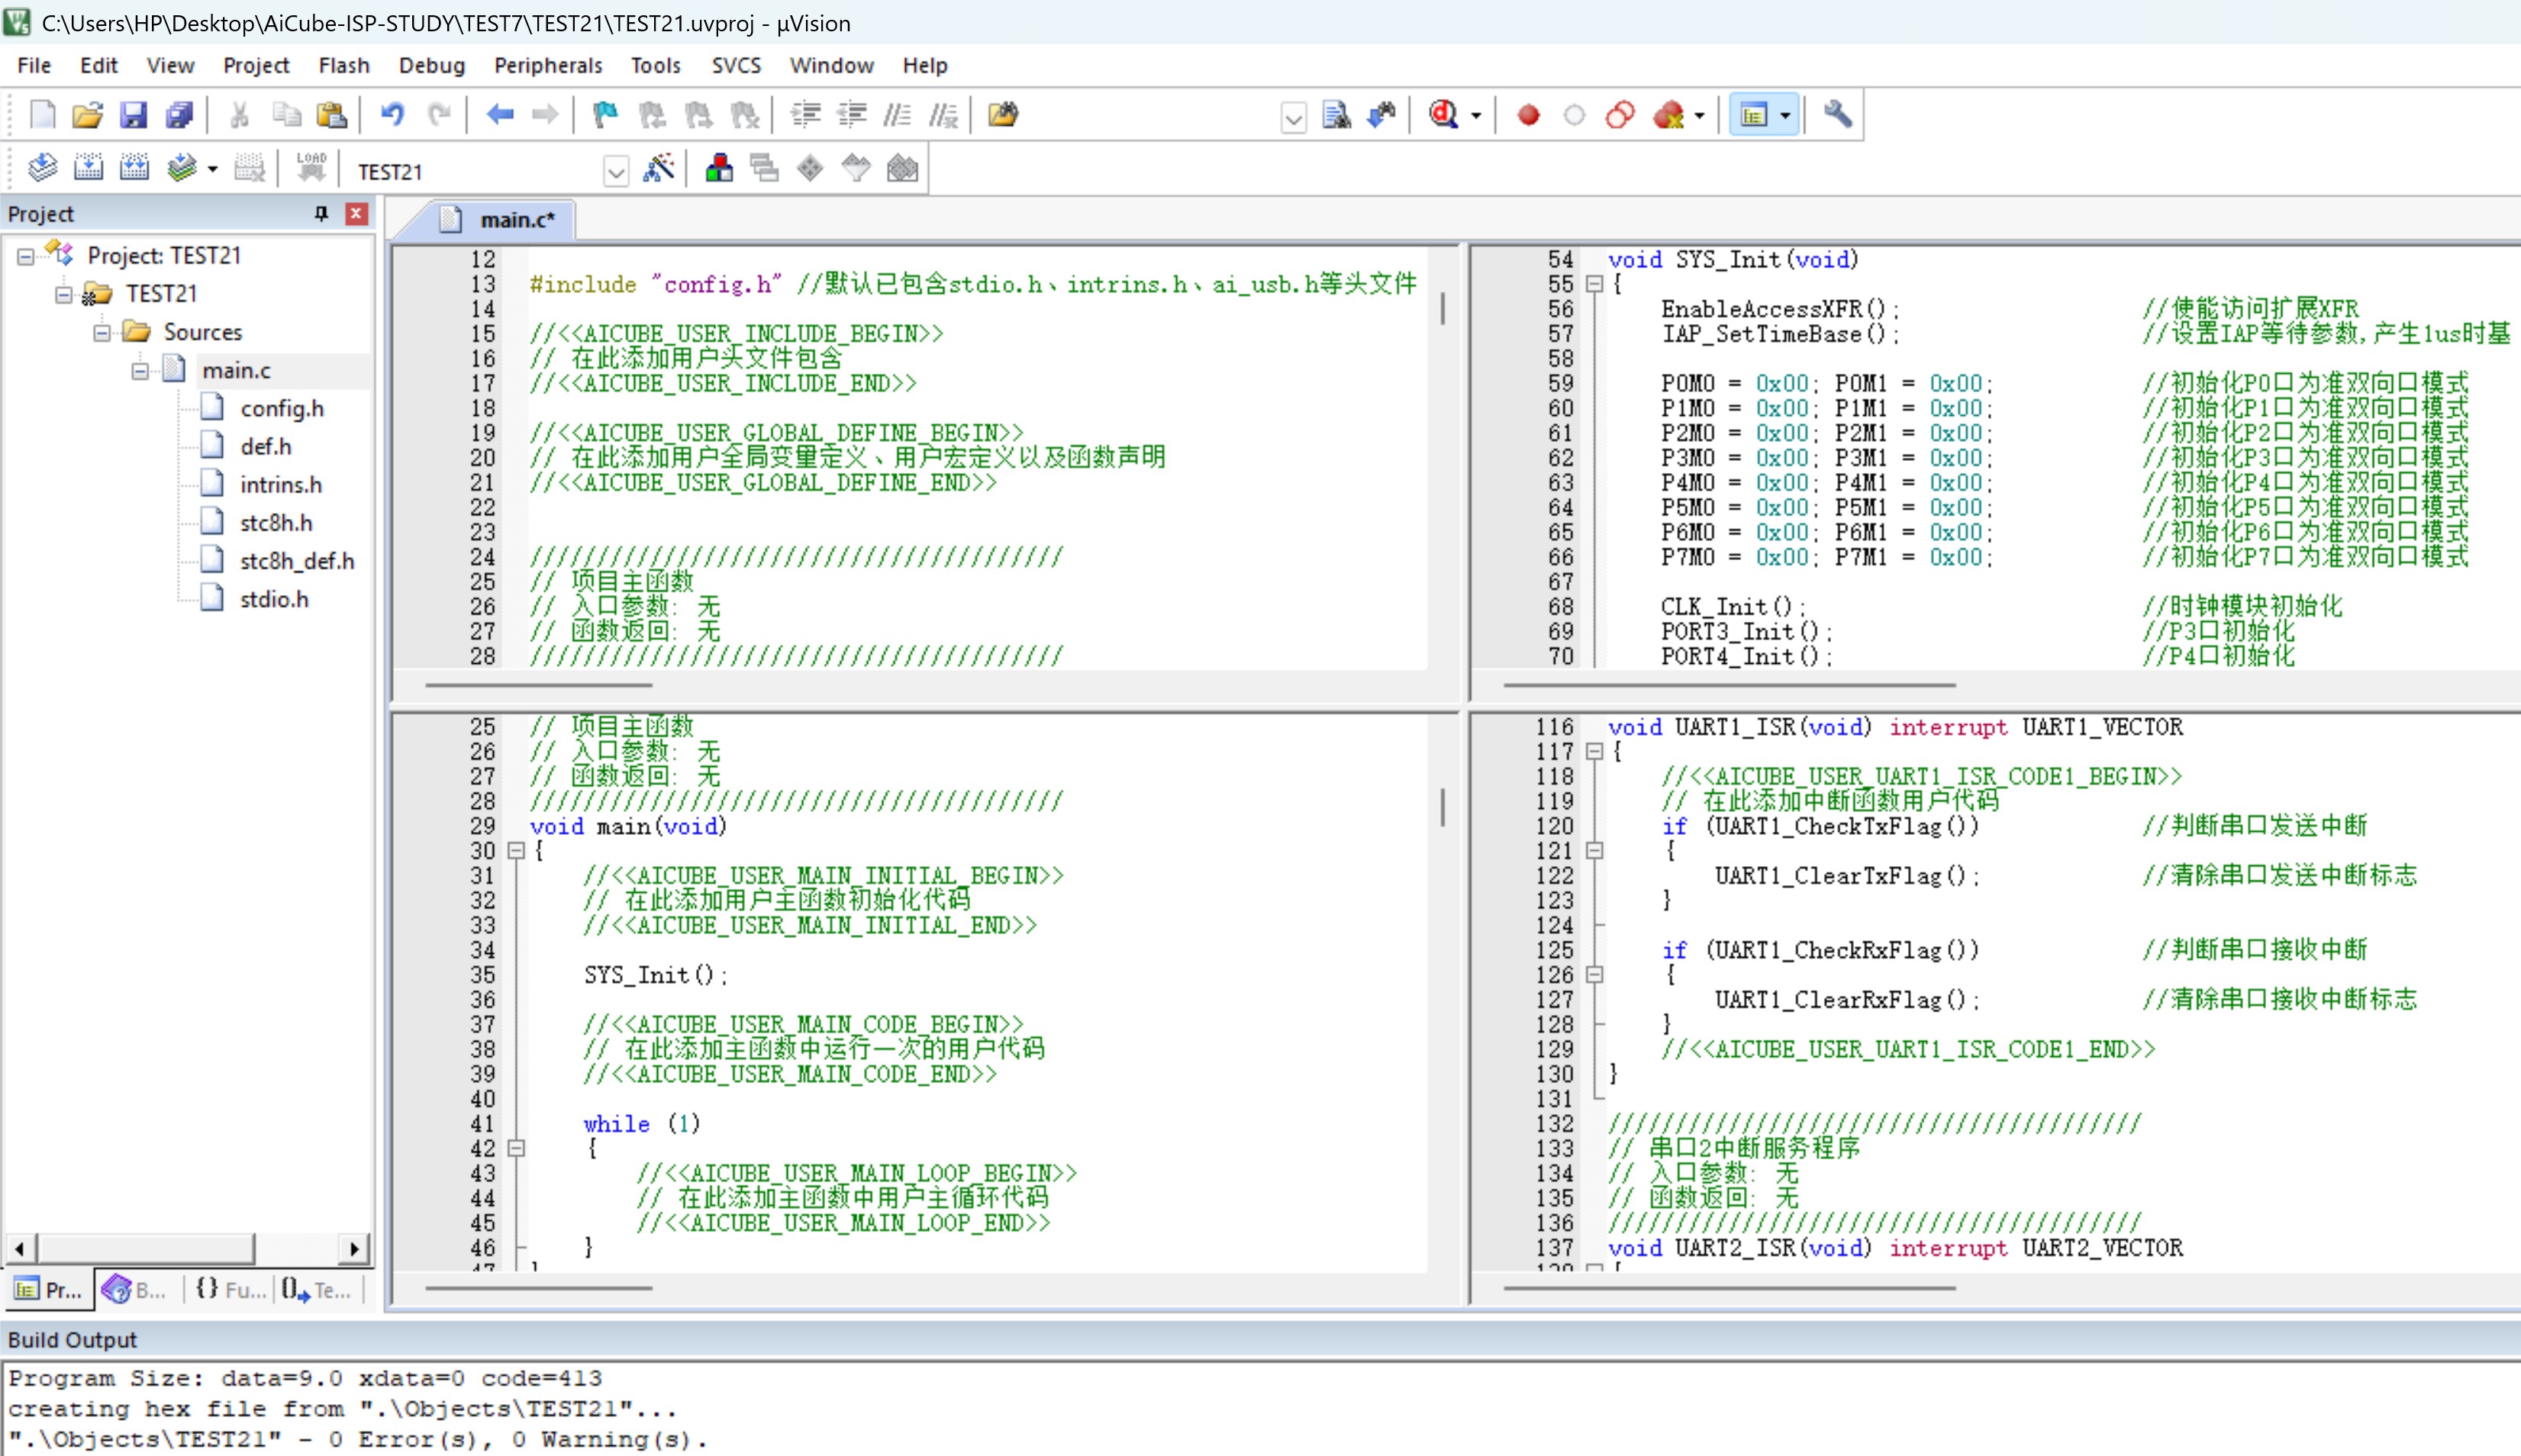The width and height of the screenshot is (2521, 1456).
Task: Collapse main.c file dependencies
Action: pos(140,371)
